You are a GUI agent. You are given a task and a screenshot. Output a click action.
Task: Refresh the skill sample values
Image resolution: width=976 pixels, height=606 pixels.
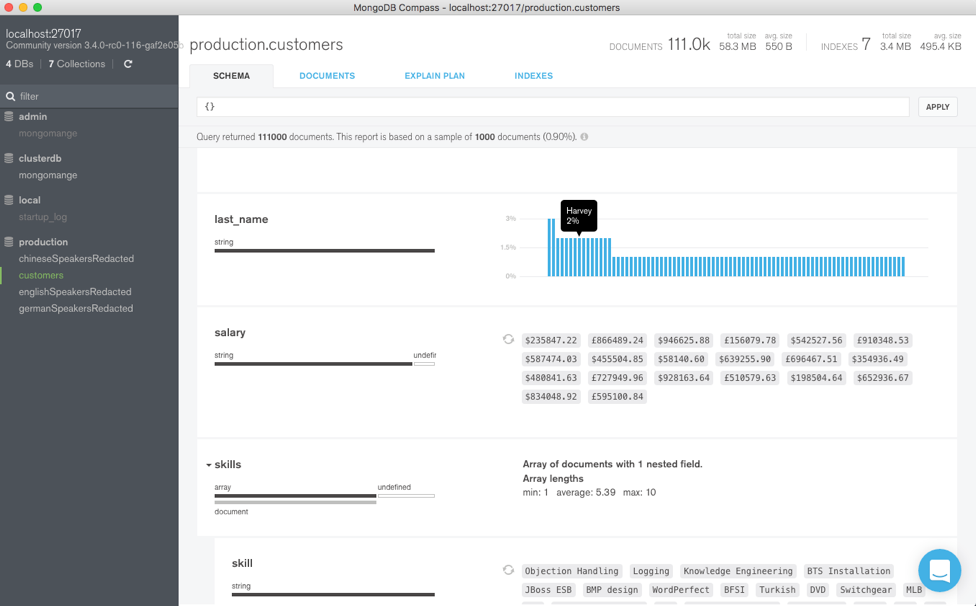(x=509, y=570)
